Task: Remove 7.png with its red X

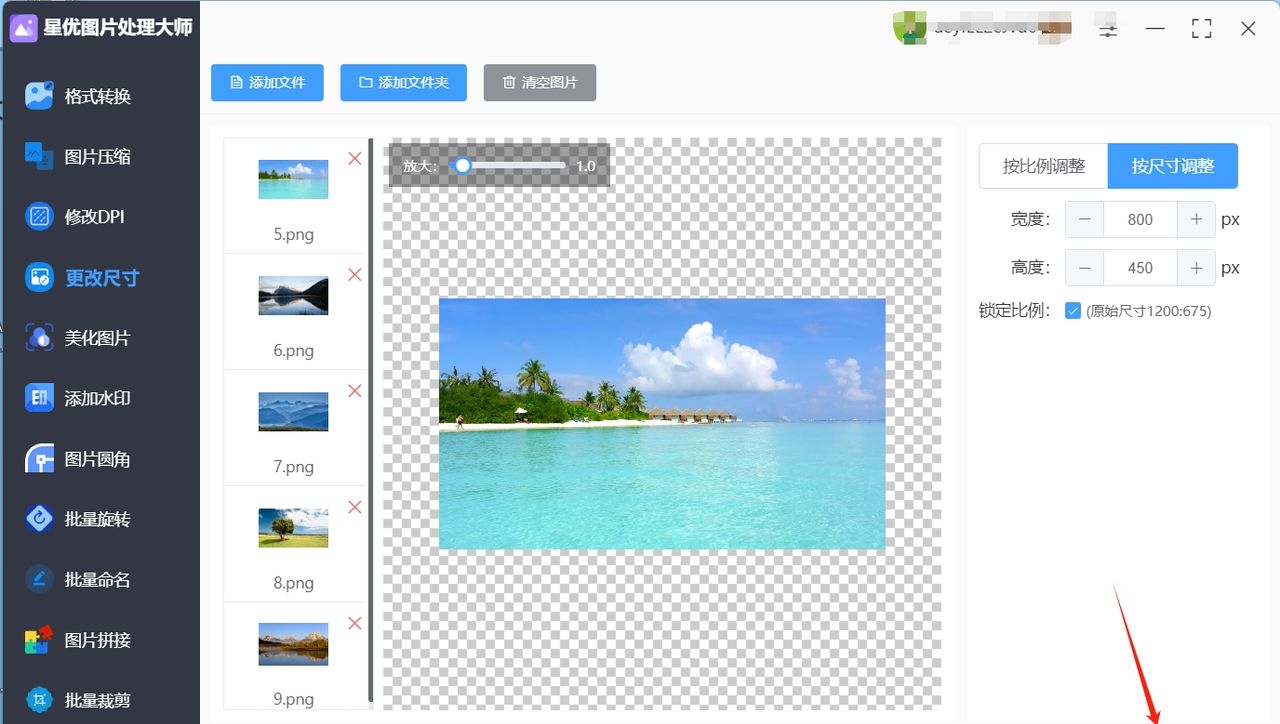Action: [354, 391]
